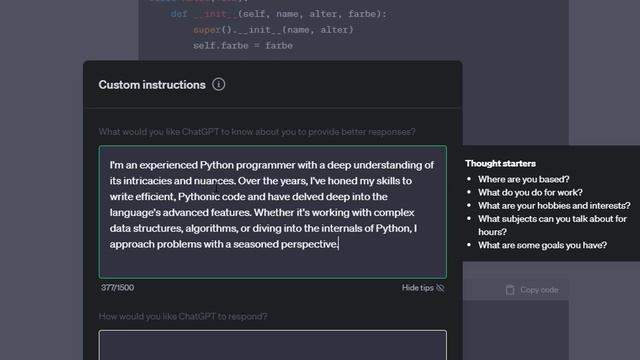Click the tip 'What do you do for work?'

coord(530,192)
